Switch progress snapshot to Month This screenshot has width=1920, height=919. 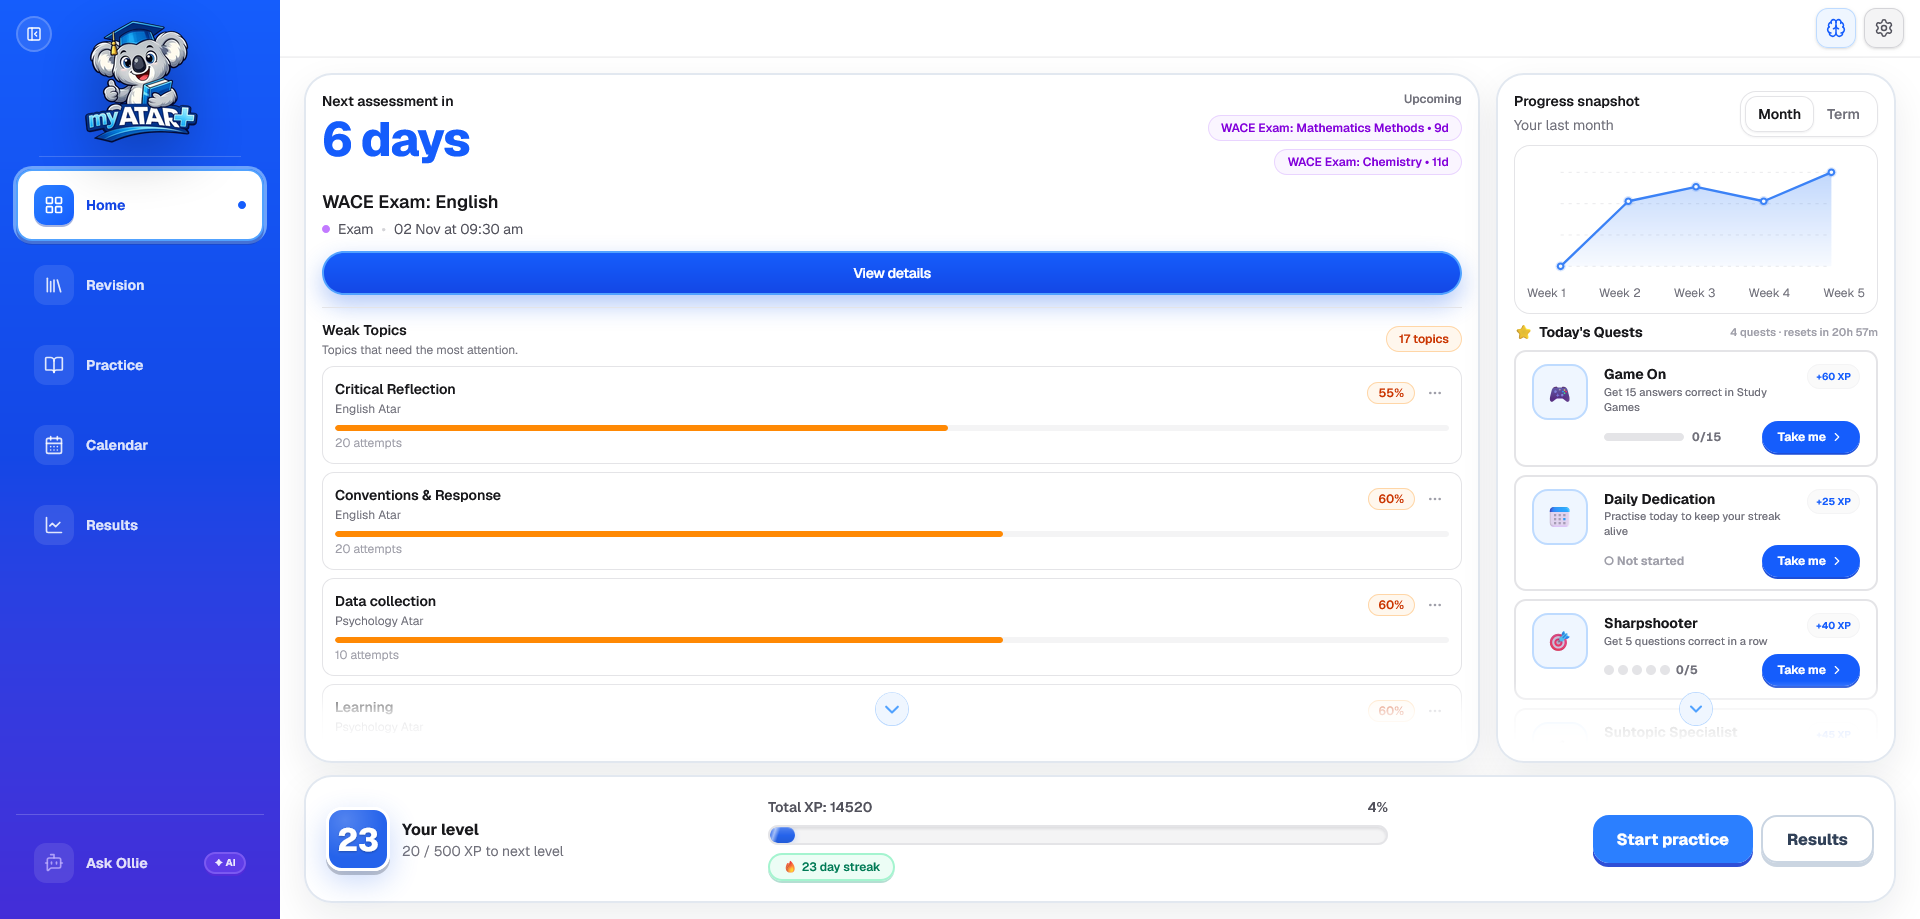pyautogui.click(x=1779, y=114)
